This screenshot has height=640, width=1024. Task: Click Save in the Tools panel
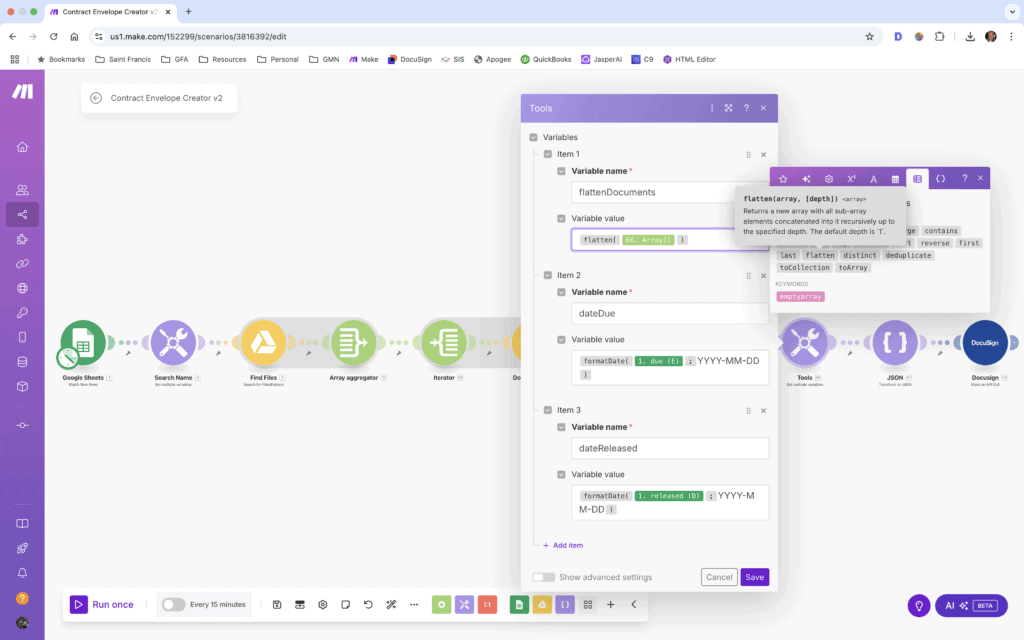[754, 577]
